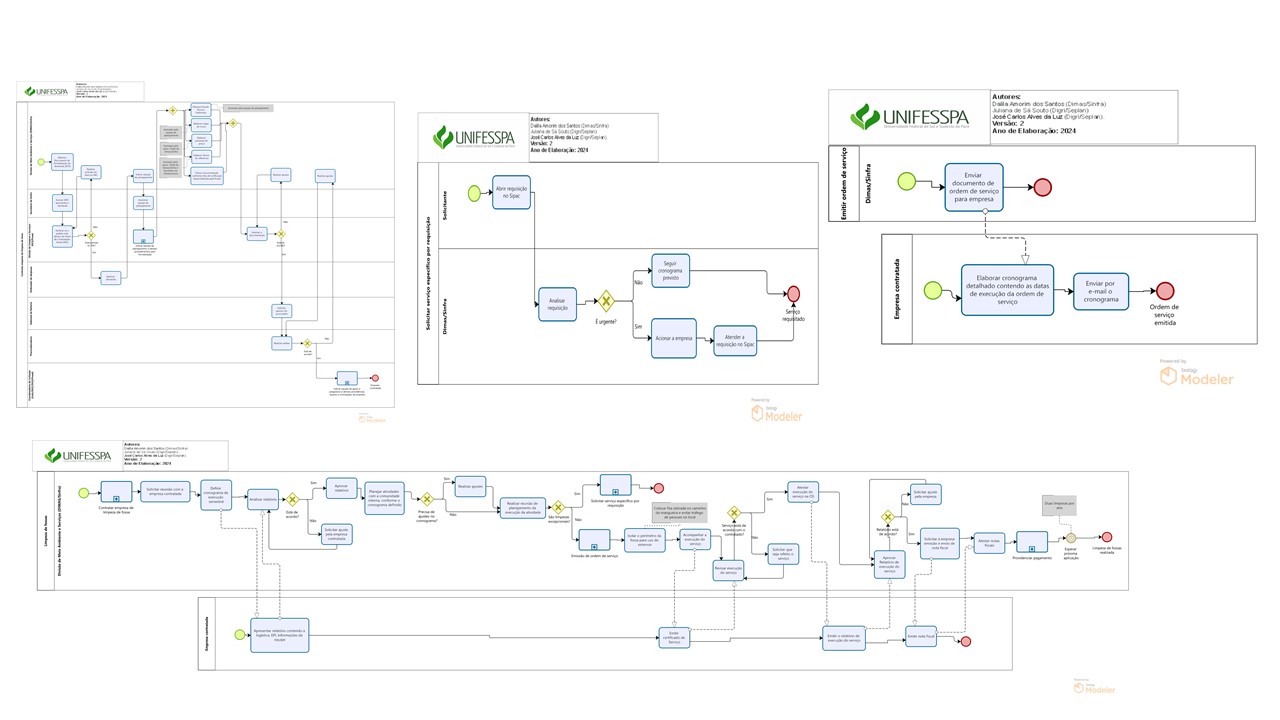Viewport: 1280px width, 720px height.
Task: Select the 'É urgente?' gateway diamond
Action: [x=605, y=301]
